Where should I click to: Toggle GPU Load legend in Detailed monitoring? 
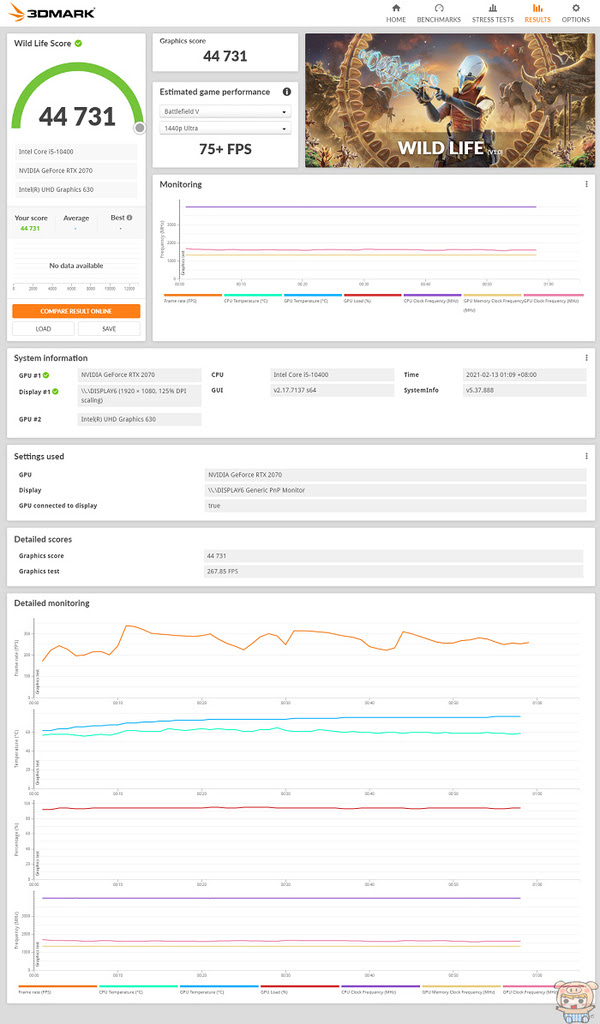pos(300,989)
